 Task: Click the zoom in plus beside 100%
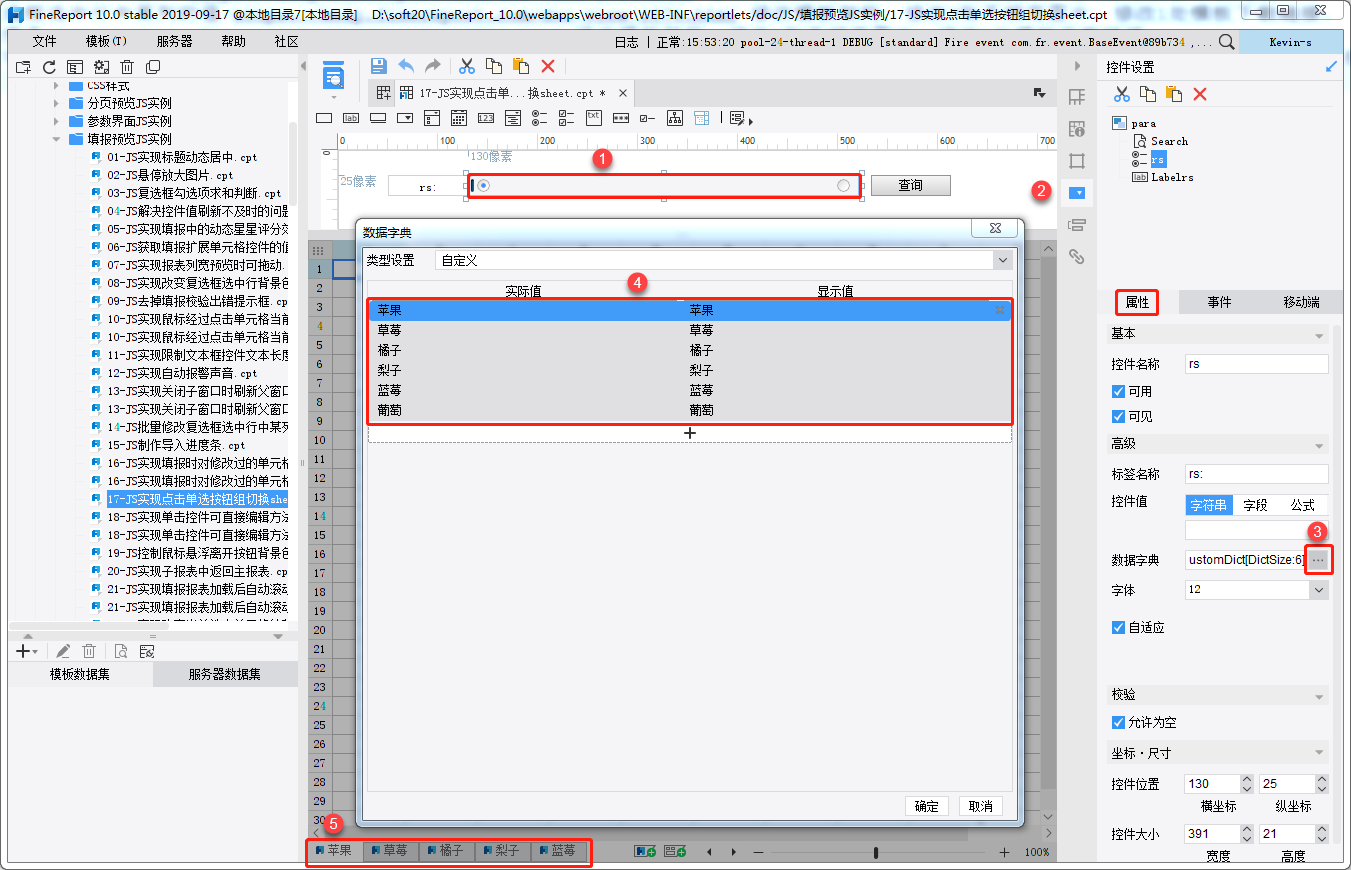[x=1004, y=852]
